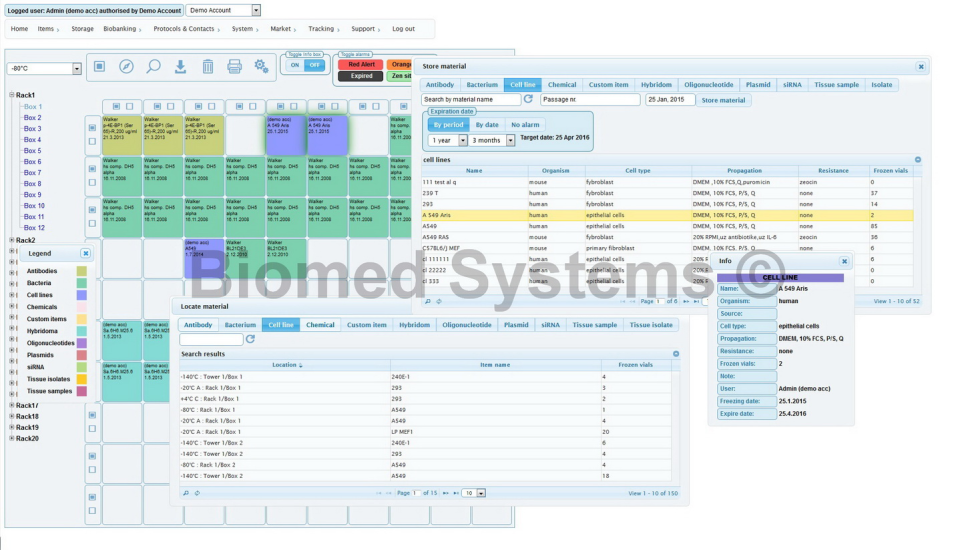Collapse the Search results grid in Locate material
960x550 pixels.
pos(676,354)
